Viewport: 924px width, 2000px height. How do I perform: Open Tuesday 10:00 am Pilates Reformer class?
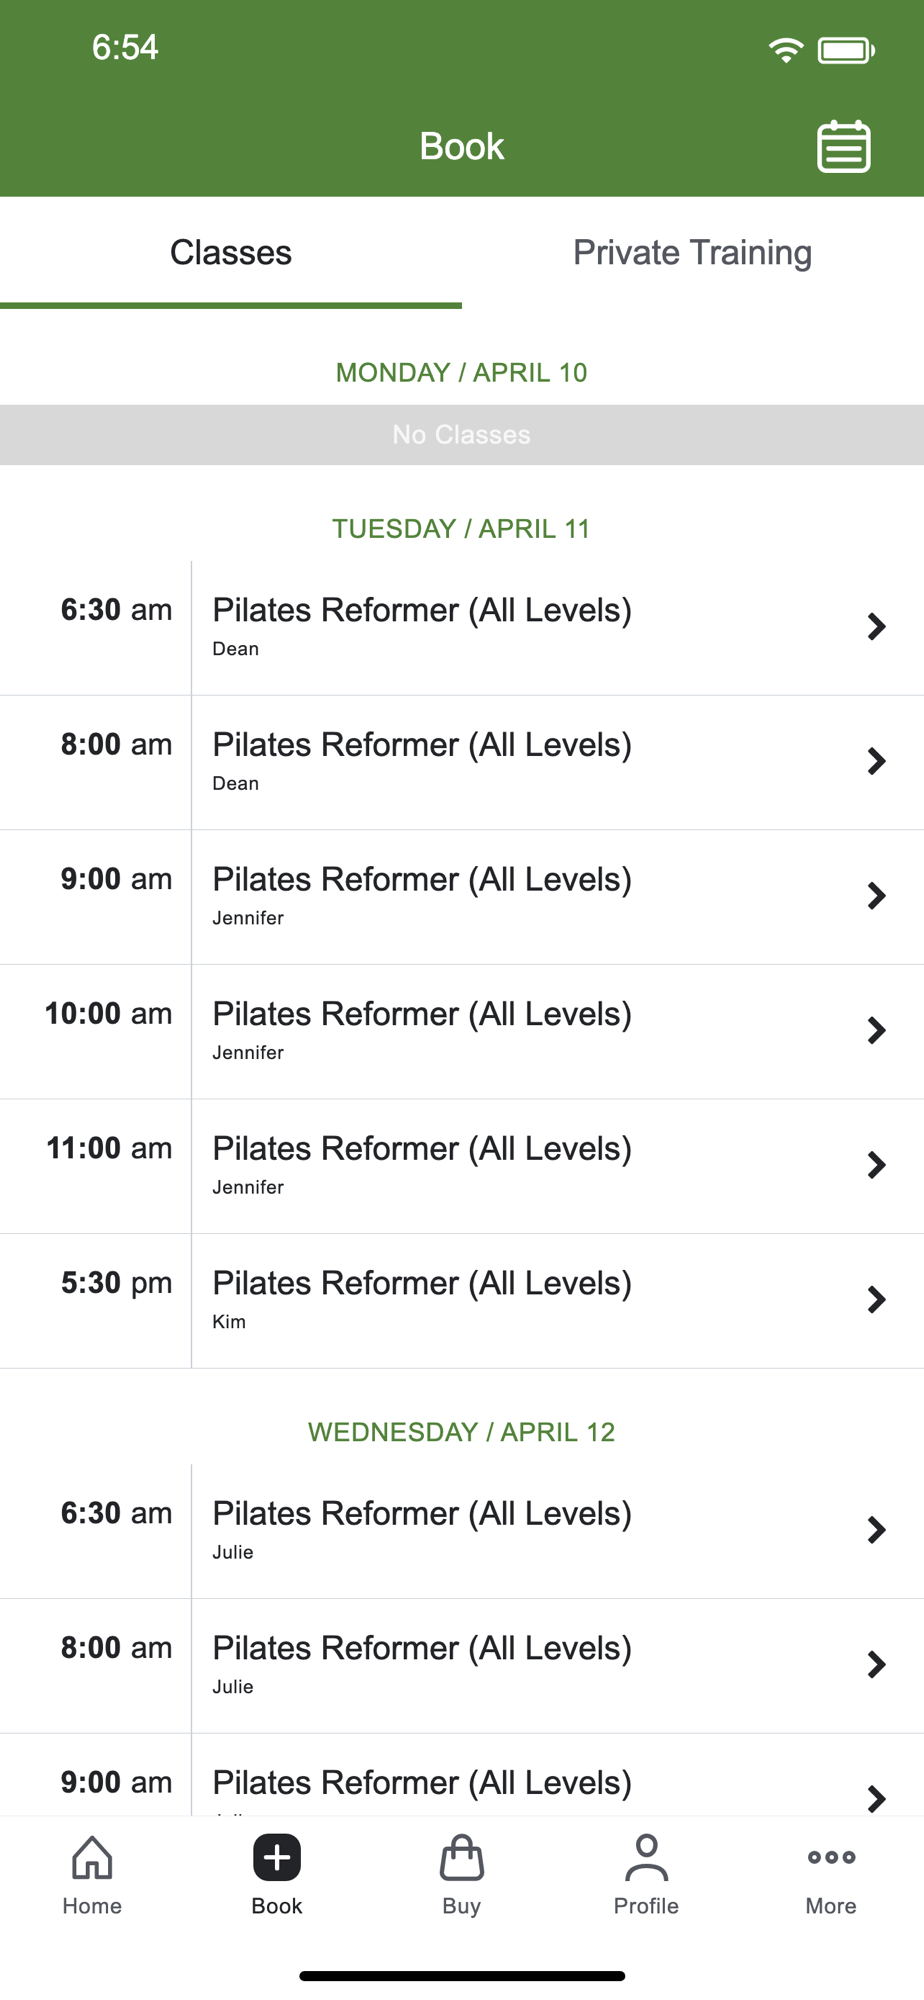[462, 1032]
